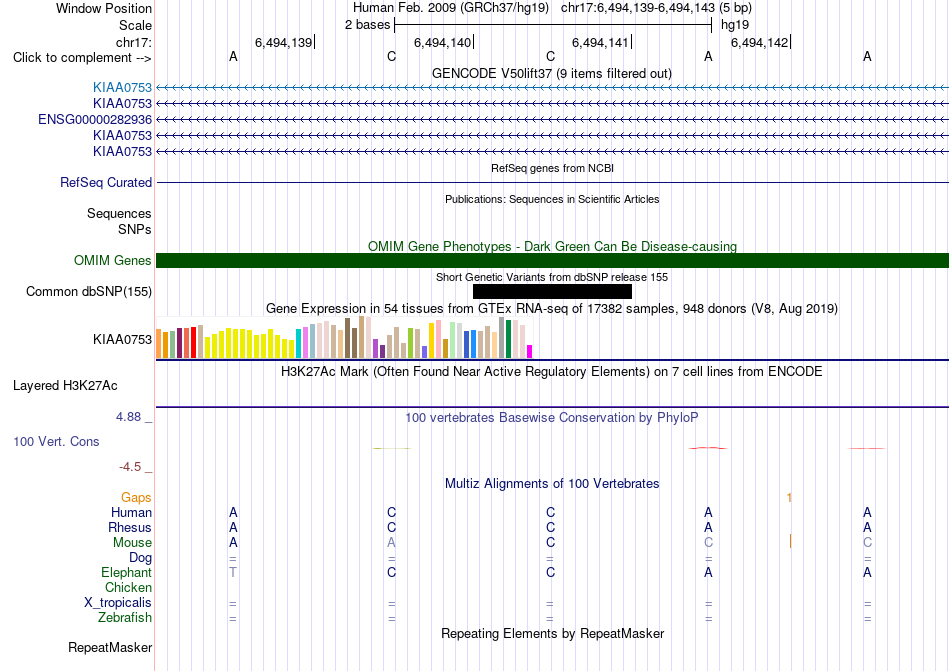Image resolution: width=950 pixels, height=671 pixels.
Task: Open the ENSG00000282936 transcript label
Action: click(95, 119)
